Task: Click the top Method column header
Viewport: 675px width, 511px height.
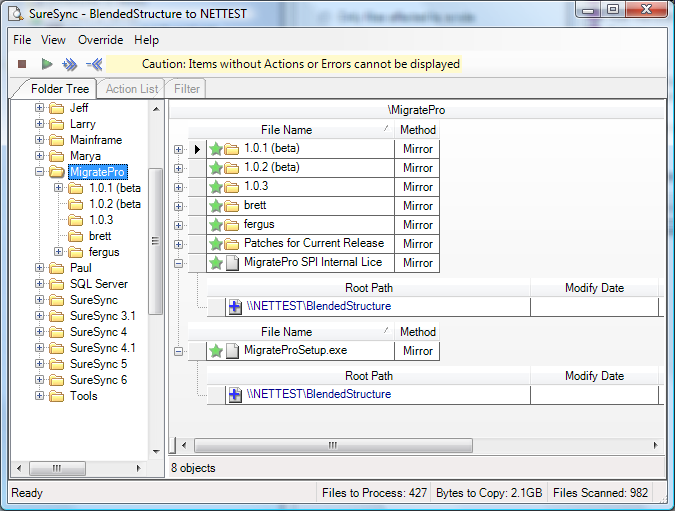Action: tap(417, 130)
